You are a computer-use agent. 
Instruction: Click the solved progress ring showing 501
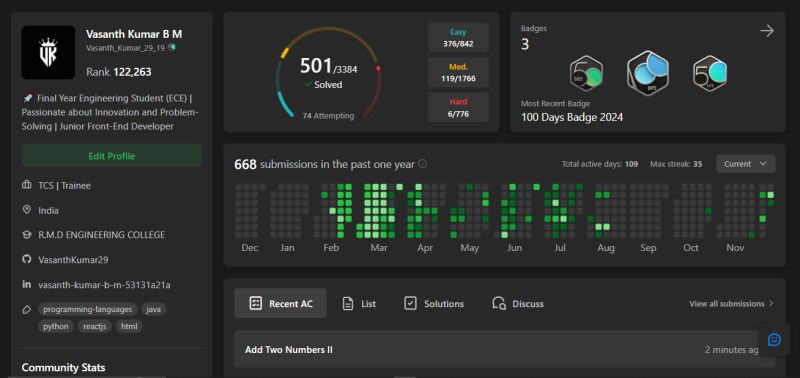[328, 72]
